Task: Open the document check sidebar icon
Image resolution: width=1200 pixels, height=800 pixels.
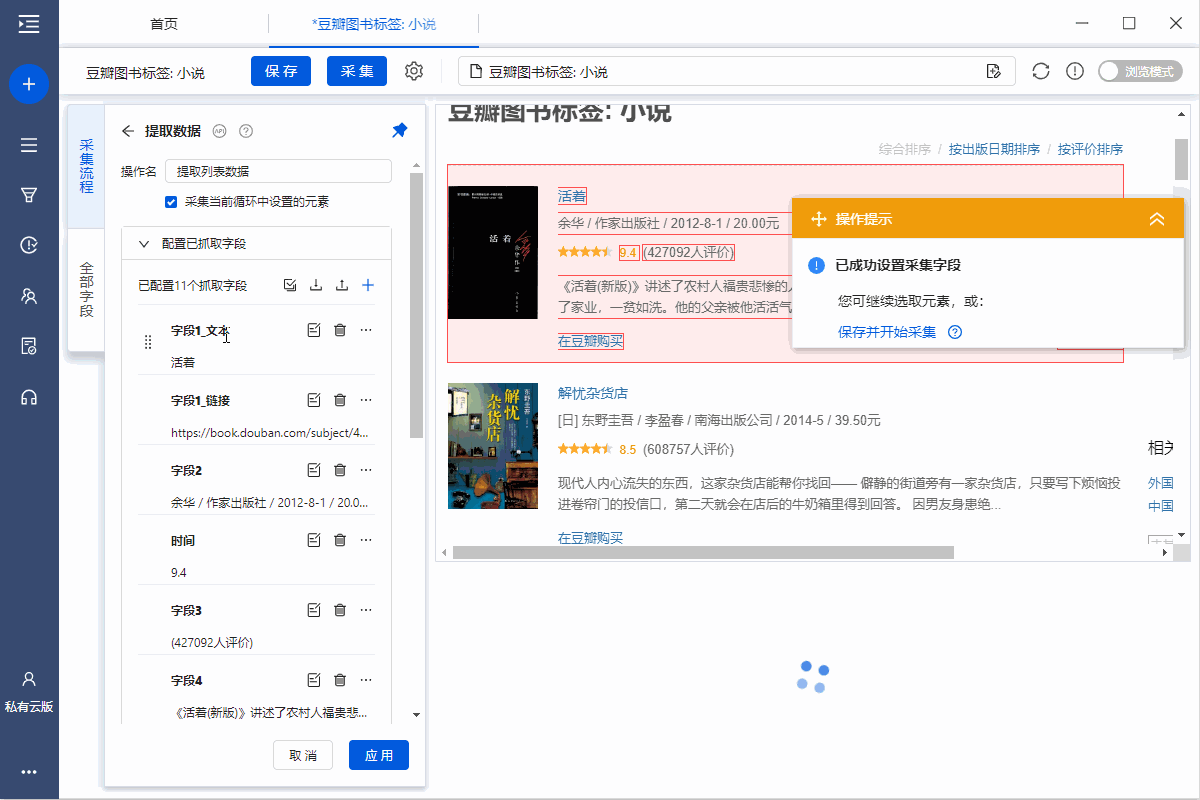Action: tap(29, 346)
